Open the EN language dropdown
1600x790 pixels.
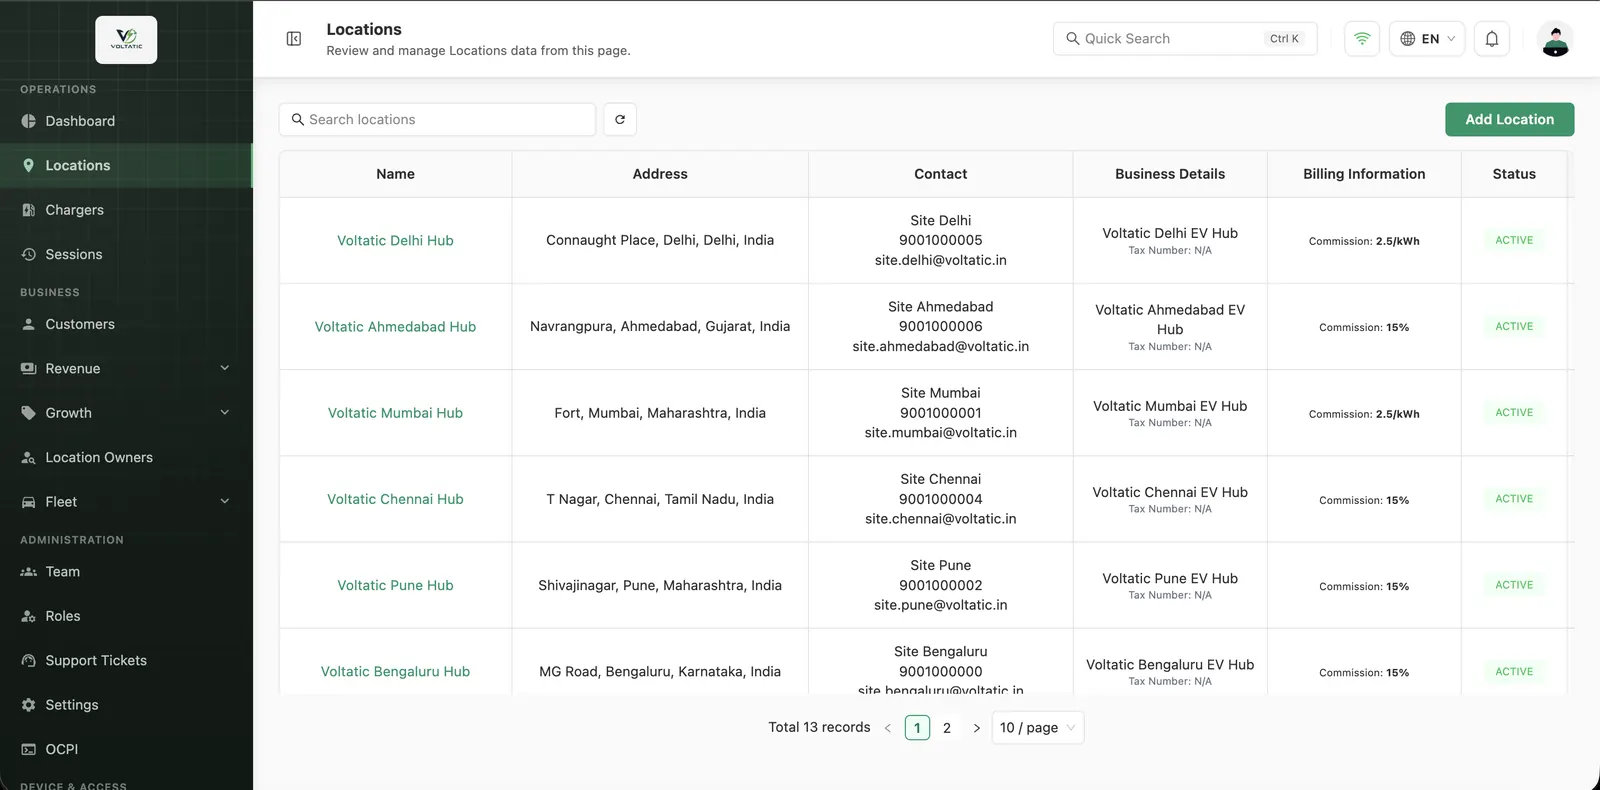point(1427,39)
